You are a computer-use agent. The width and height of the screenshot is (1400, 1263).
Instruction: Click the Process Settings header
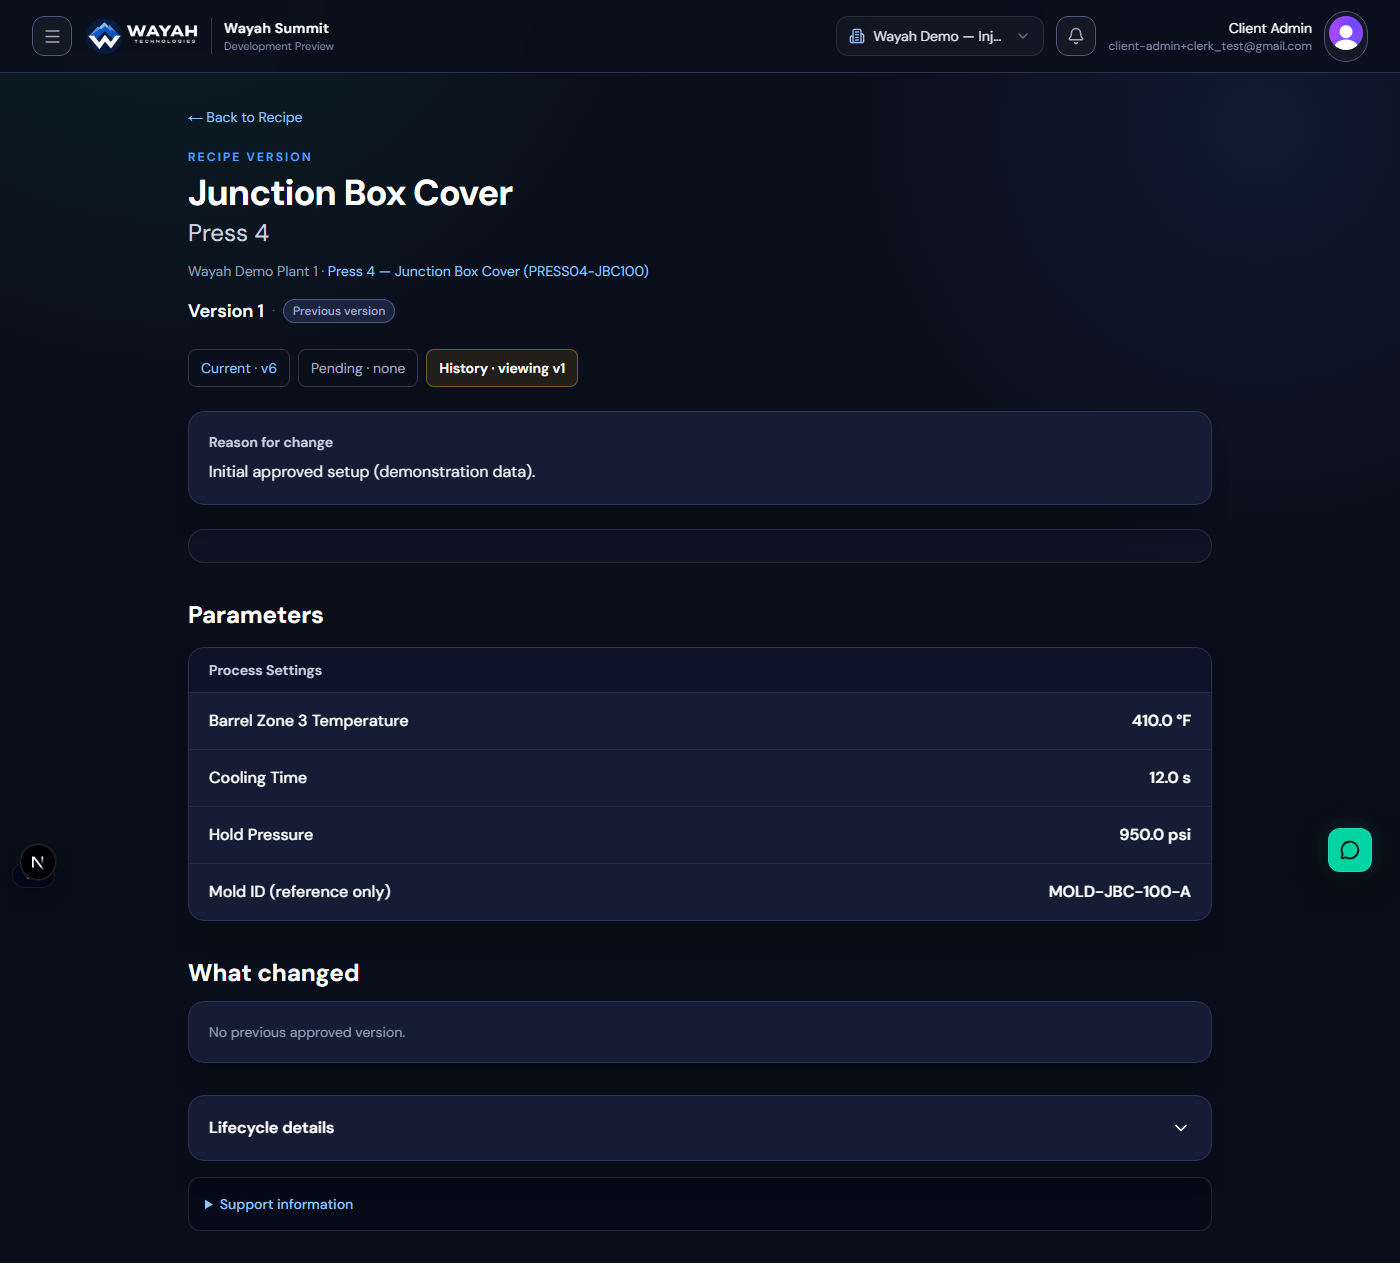tap(265, 670)
